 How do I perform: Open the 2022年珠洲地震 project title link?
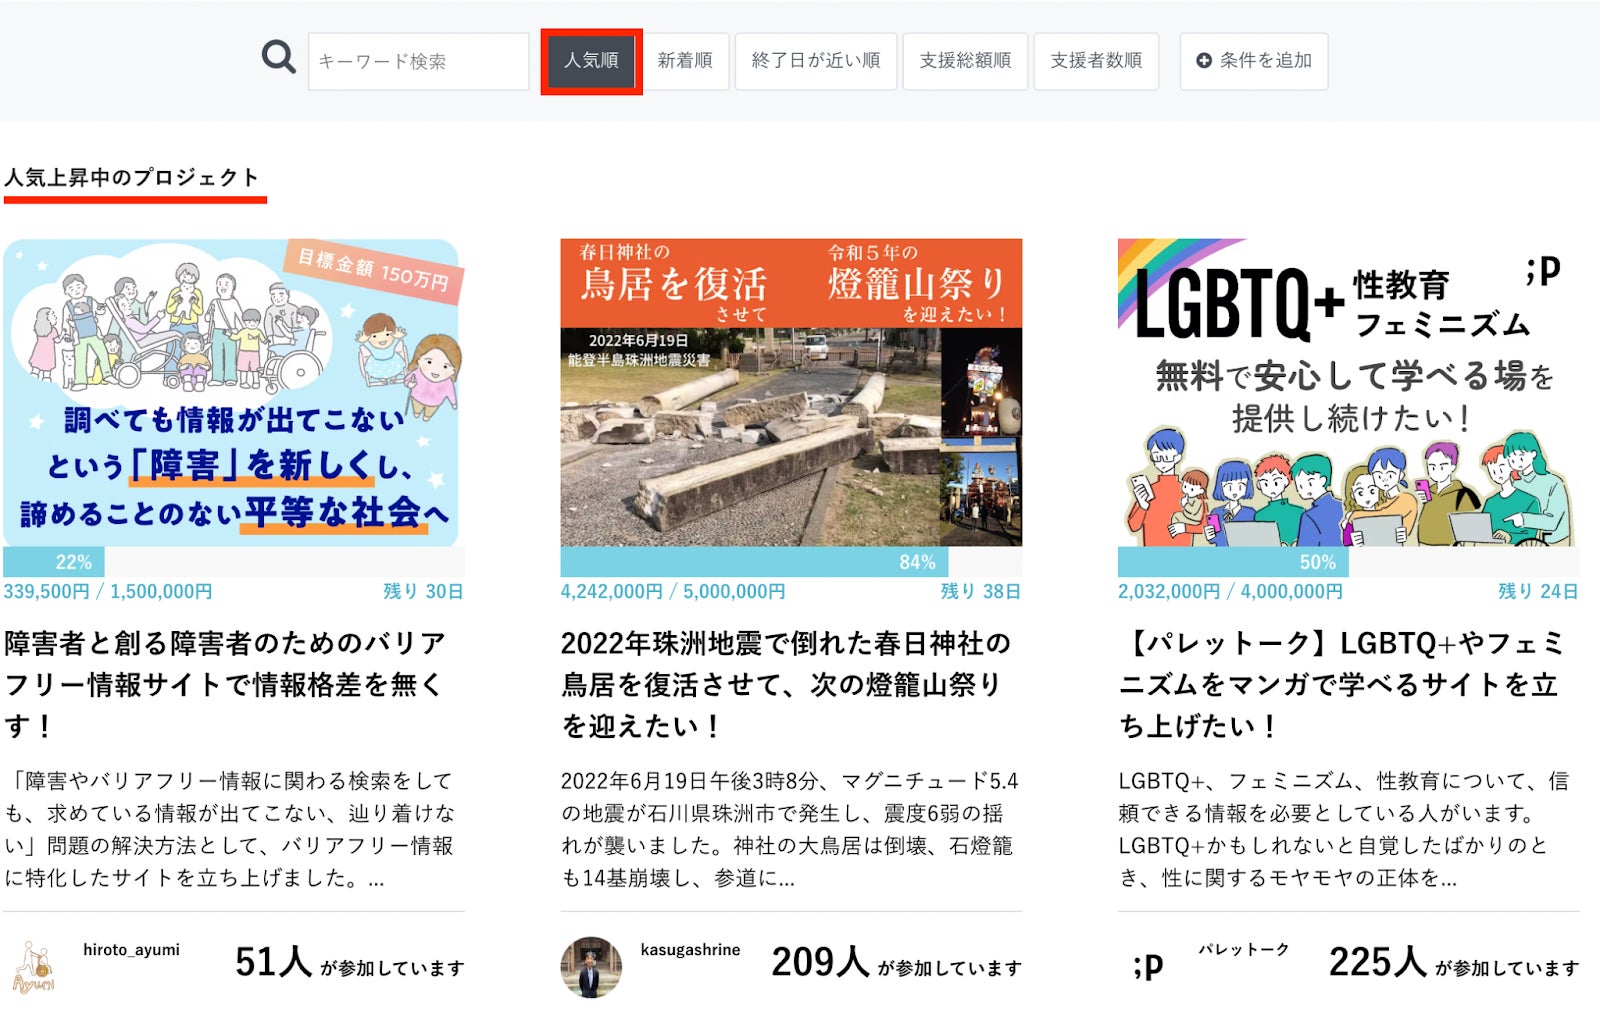click(786, 684)
